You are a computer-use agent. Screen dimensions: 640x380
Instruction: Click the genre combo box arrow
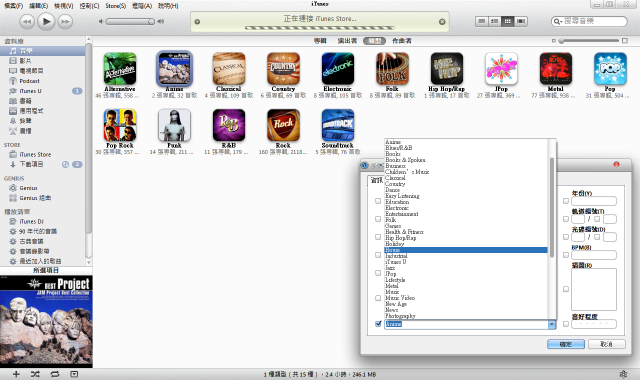pyautogui.click(x=552, y=324)
